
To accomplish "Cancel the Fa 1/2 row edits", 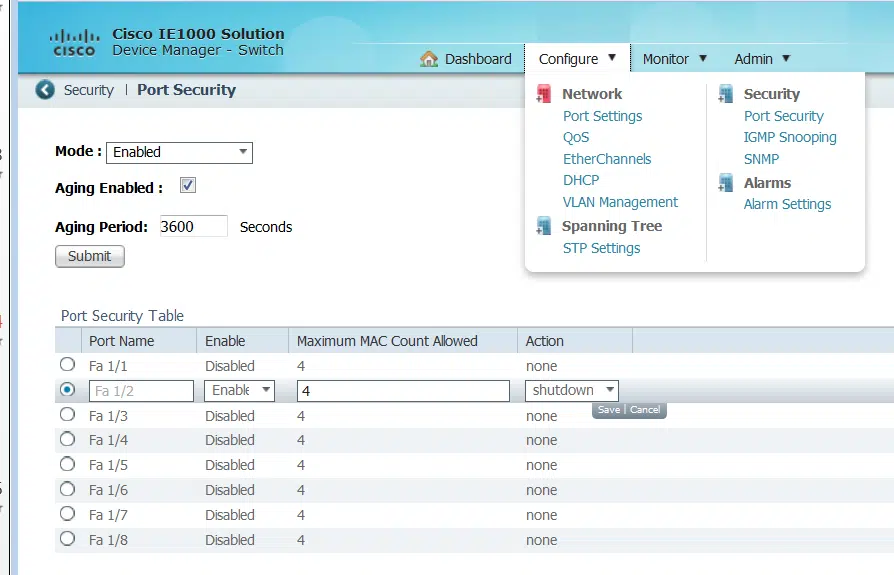I will coord(645,410).
